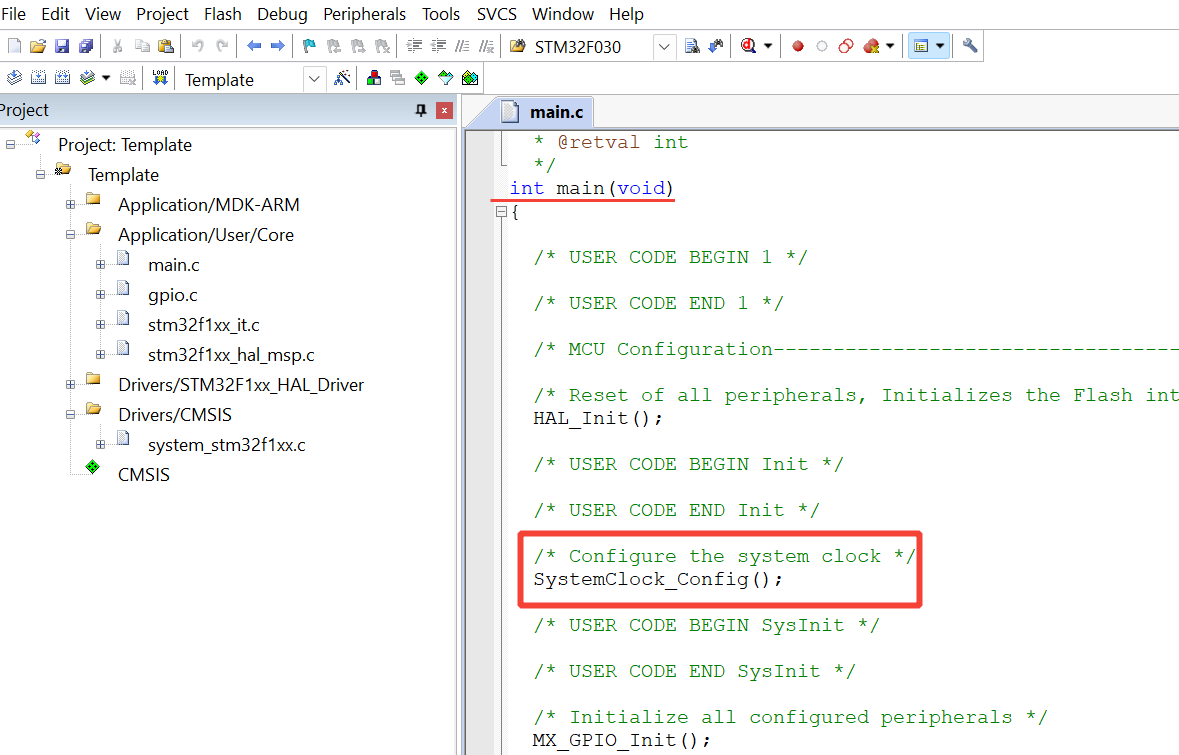The width and height of the screenshot is (1179, 755).
Task: Click the Paste clipboard icon
Action: tap(165, 46)
